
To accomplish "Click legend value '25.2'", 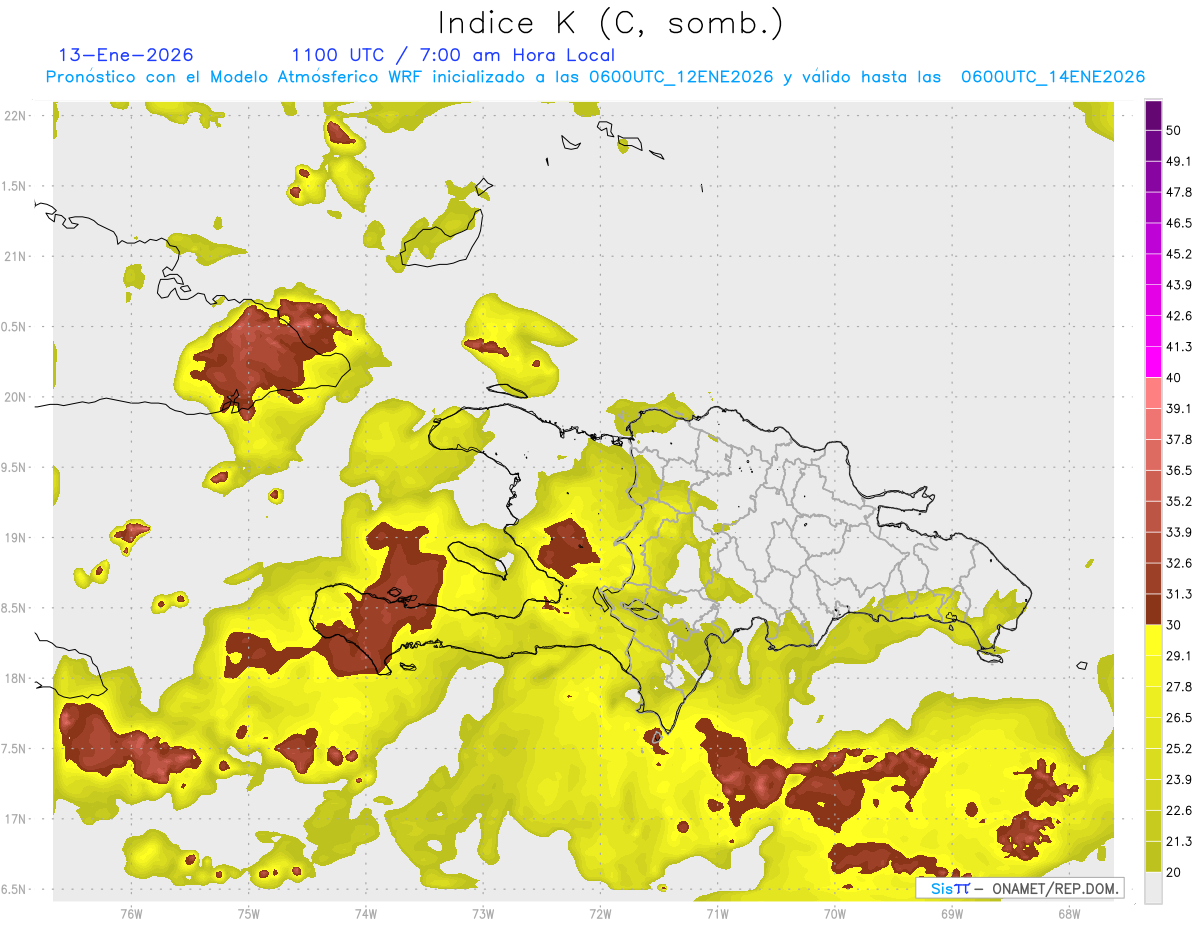I will coord(1178,749).
